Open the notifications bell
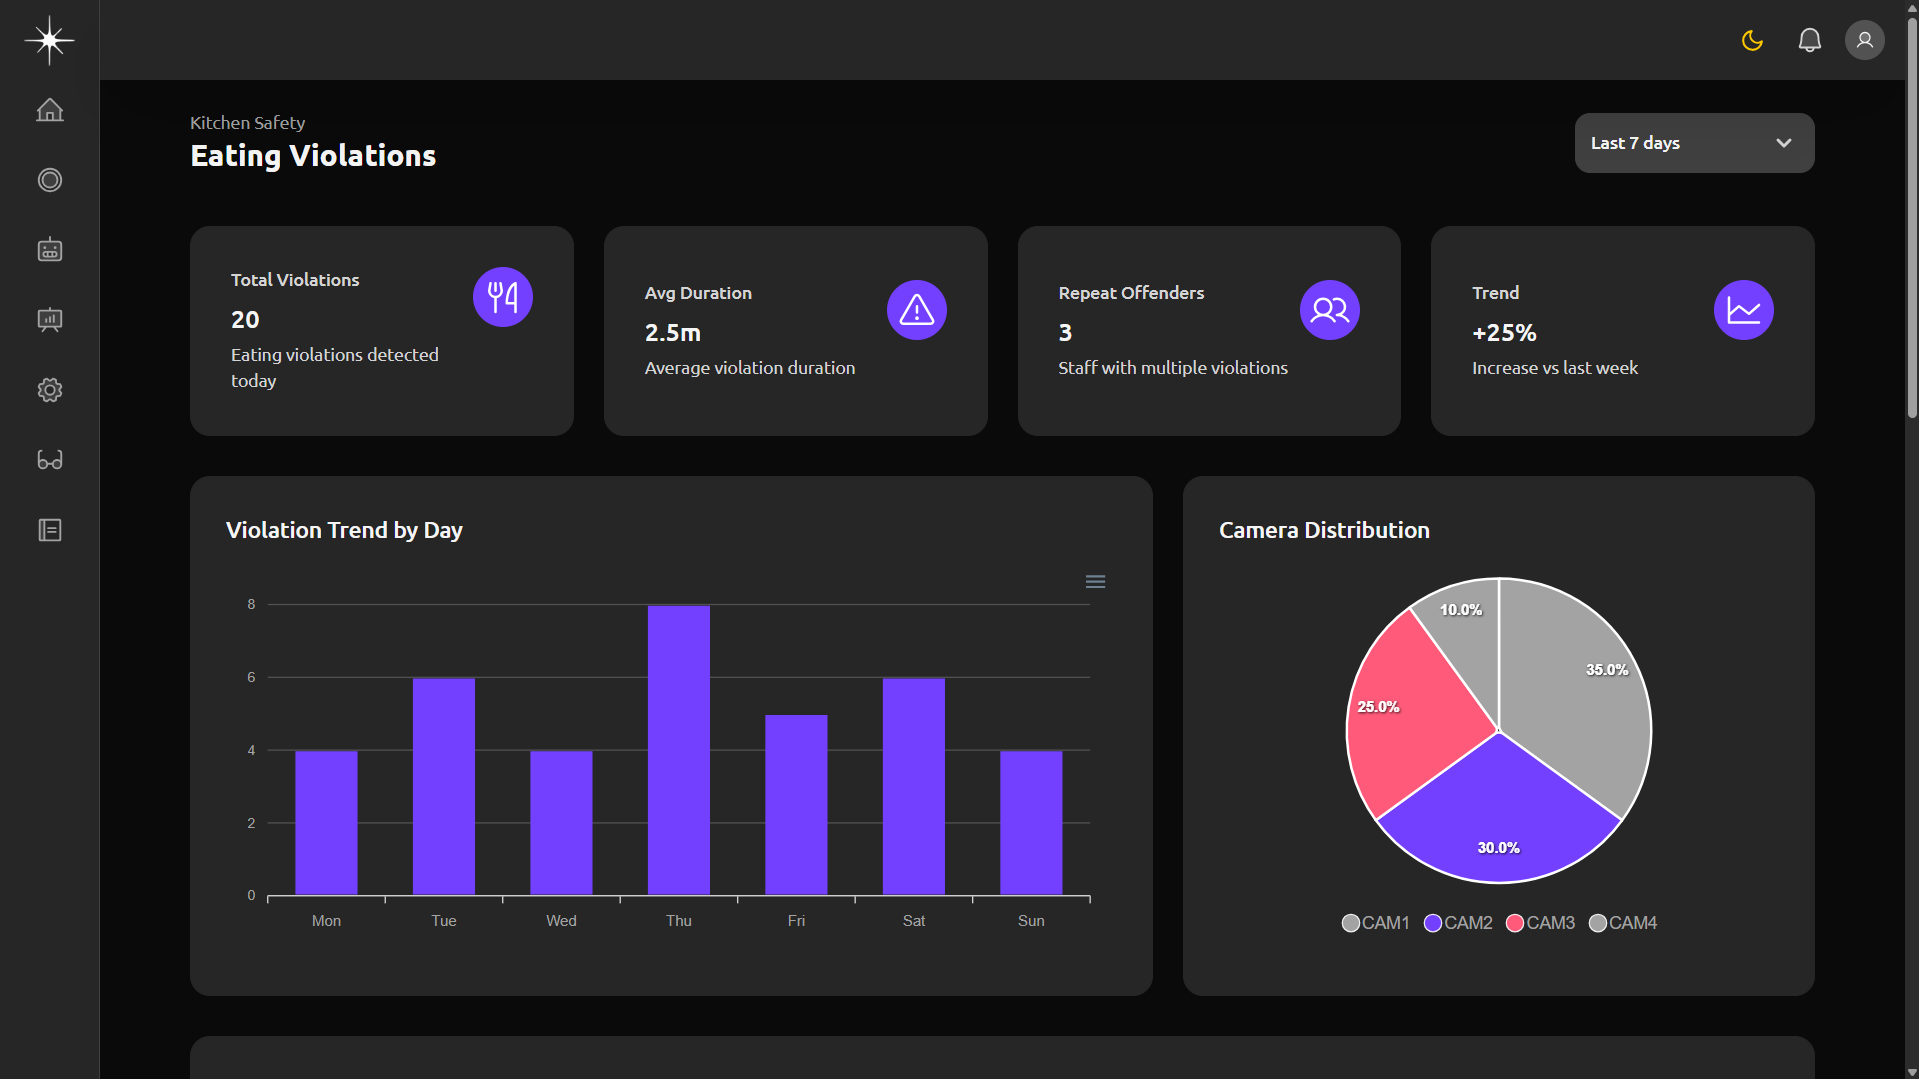 (1809, 40)
